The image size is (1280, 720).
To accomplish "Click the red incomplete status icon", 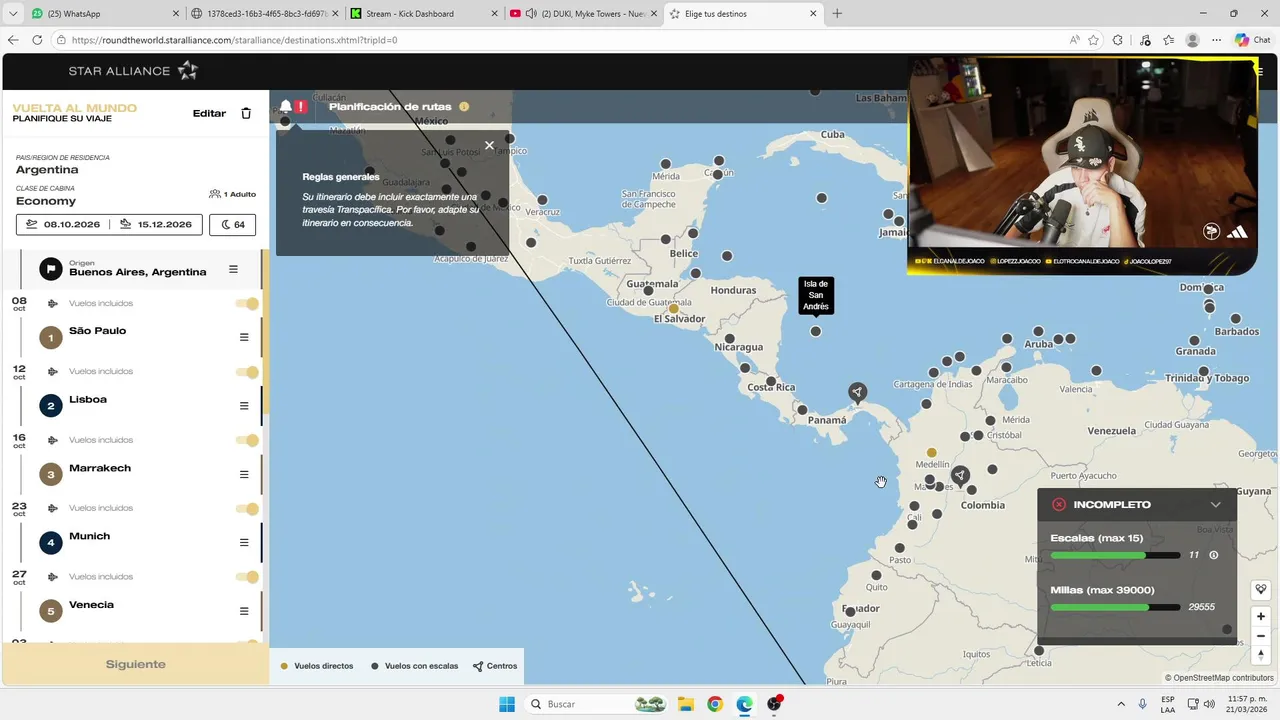I will (x=1059, y=505).
